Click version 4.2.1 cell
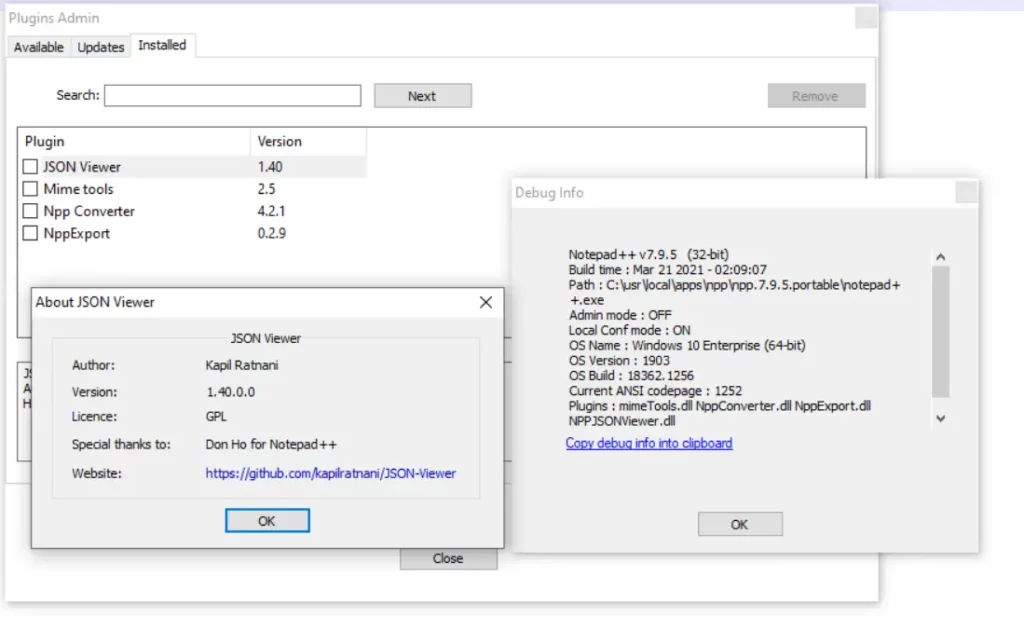 [271, 211]
